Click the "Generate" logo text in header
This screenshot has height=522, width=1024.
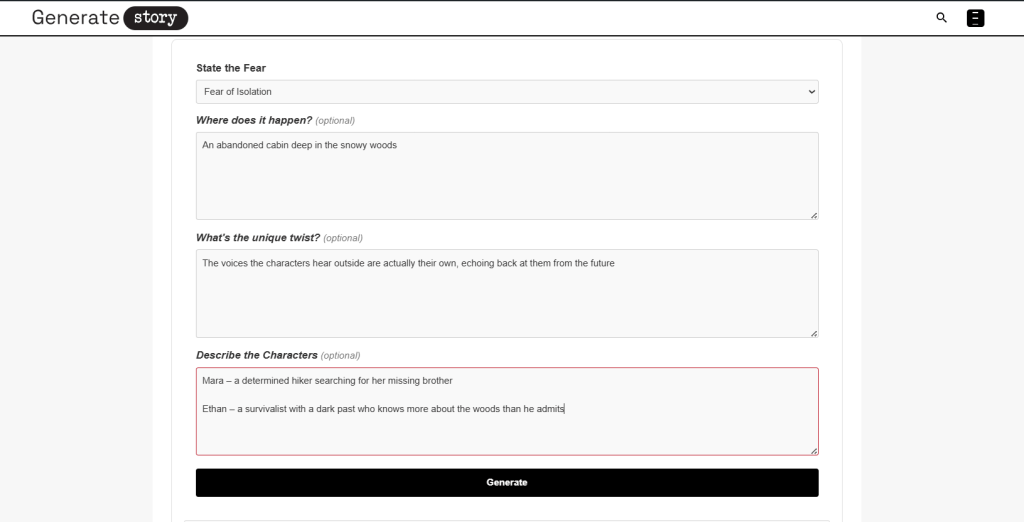tap(75, 18)
